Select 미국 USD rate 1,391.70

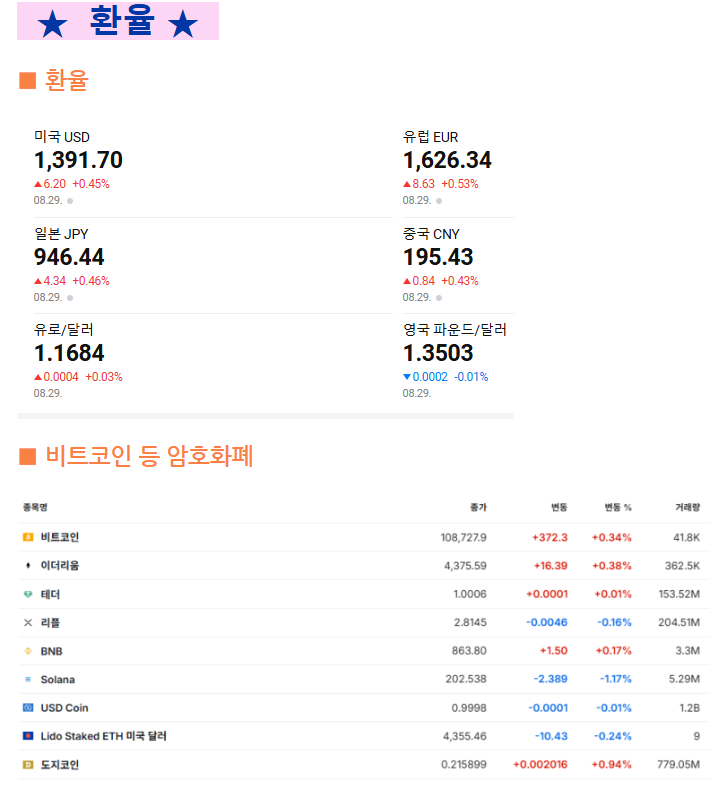coord(78,160)
